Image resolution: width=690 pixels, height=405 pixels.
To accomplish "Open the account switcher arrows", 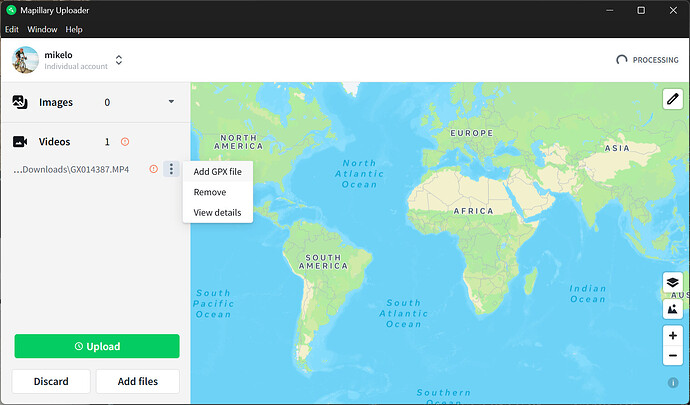I will (119, 60).
